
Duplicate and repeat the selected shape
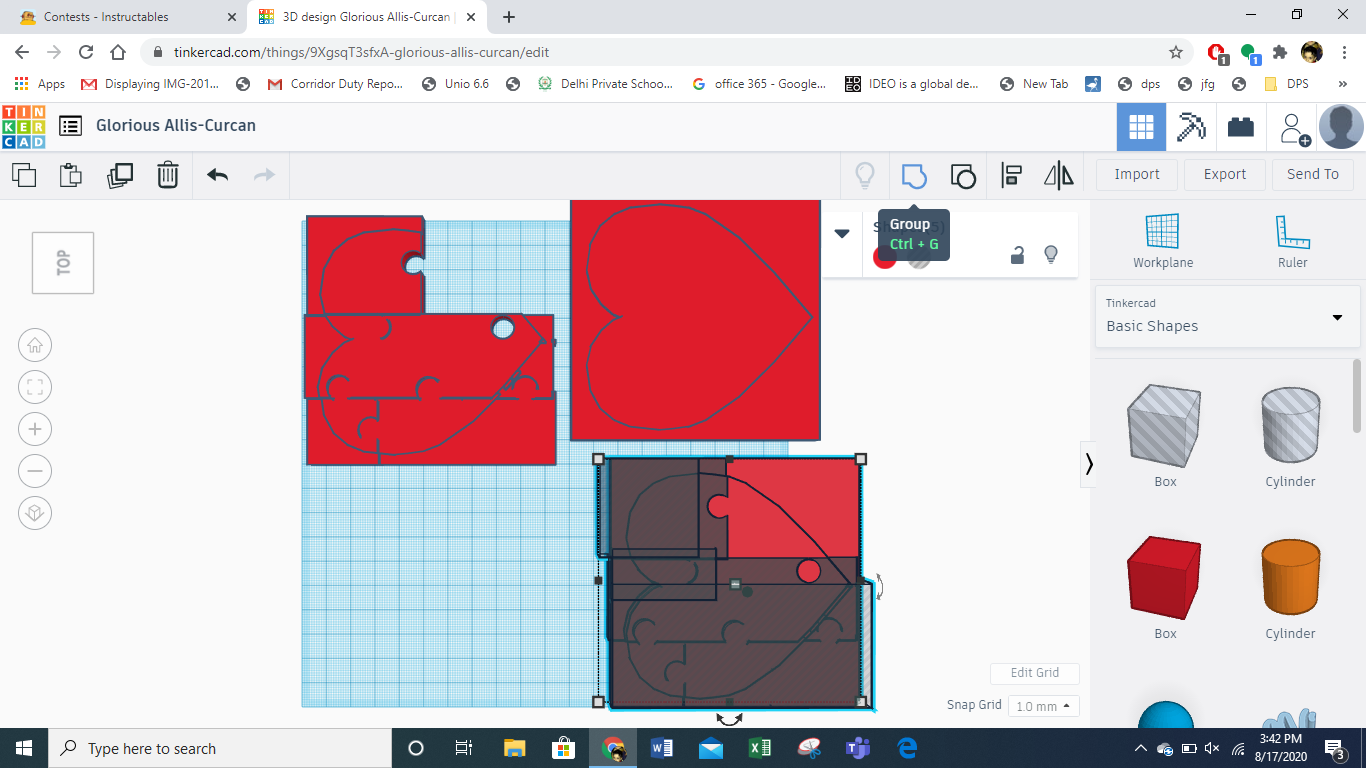(119, 175)
